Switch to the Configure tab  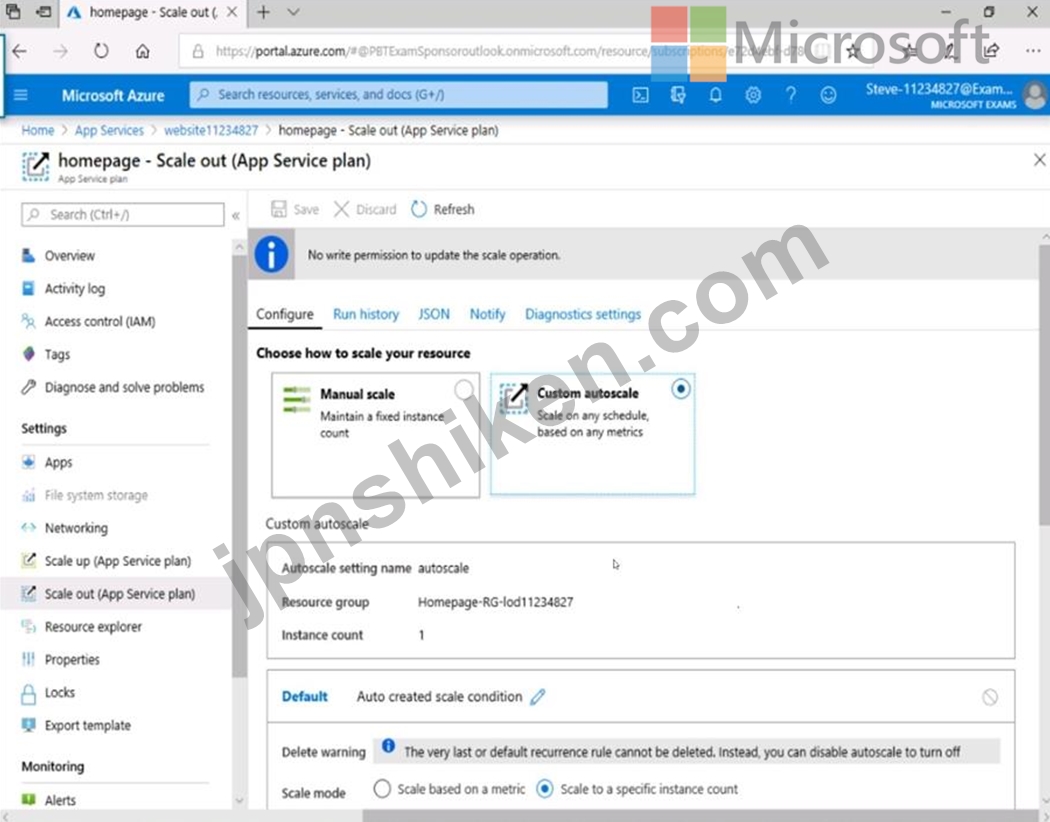pyautogui.click(x=285, y=314)
